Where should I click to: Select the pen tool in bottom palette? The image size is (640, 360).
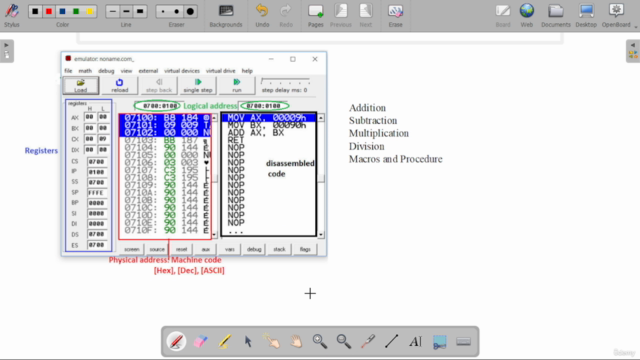(177, 342)
